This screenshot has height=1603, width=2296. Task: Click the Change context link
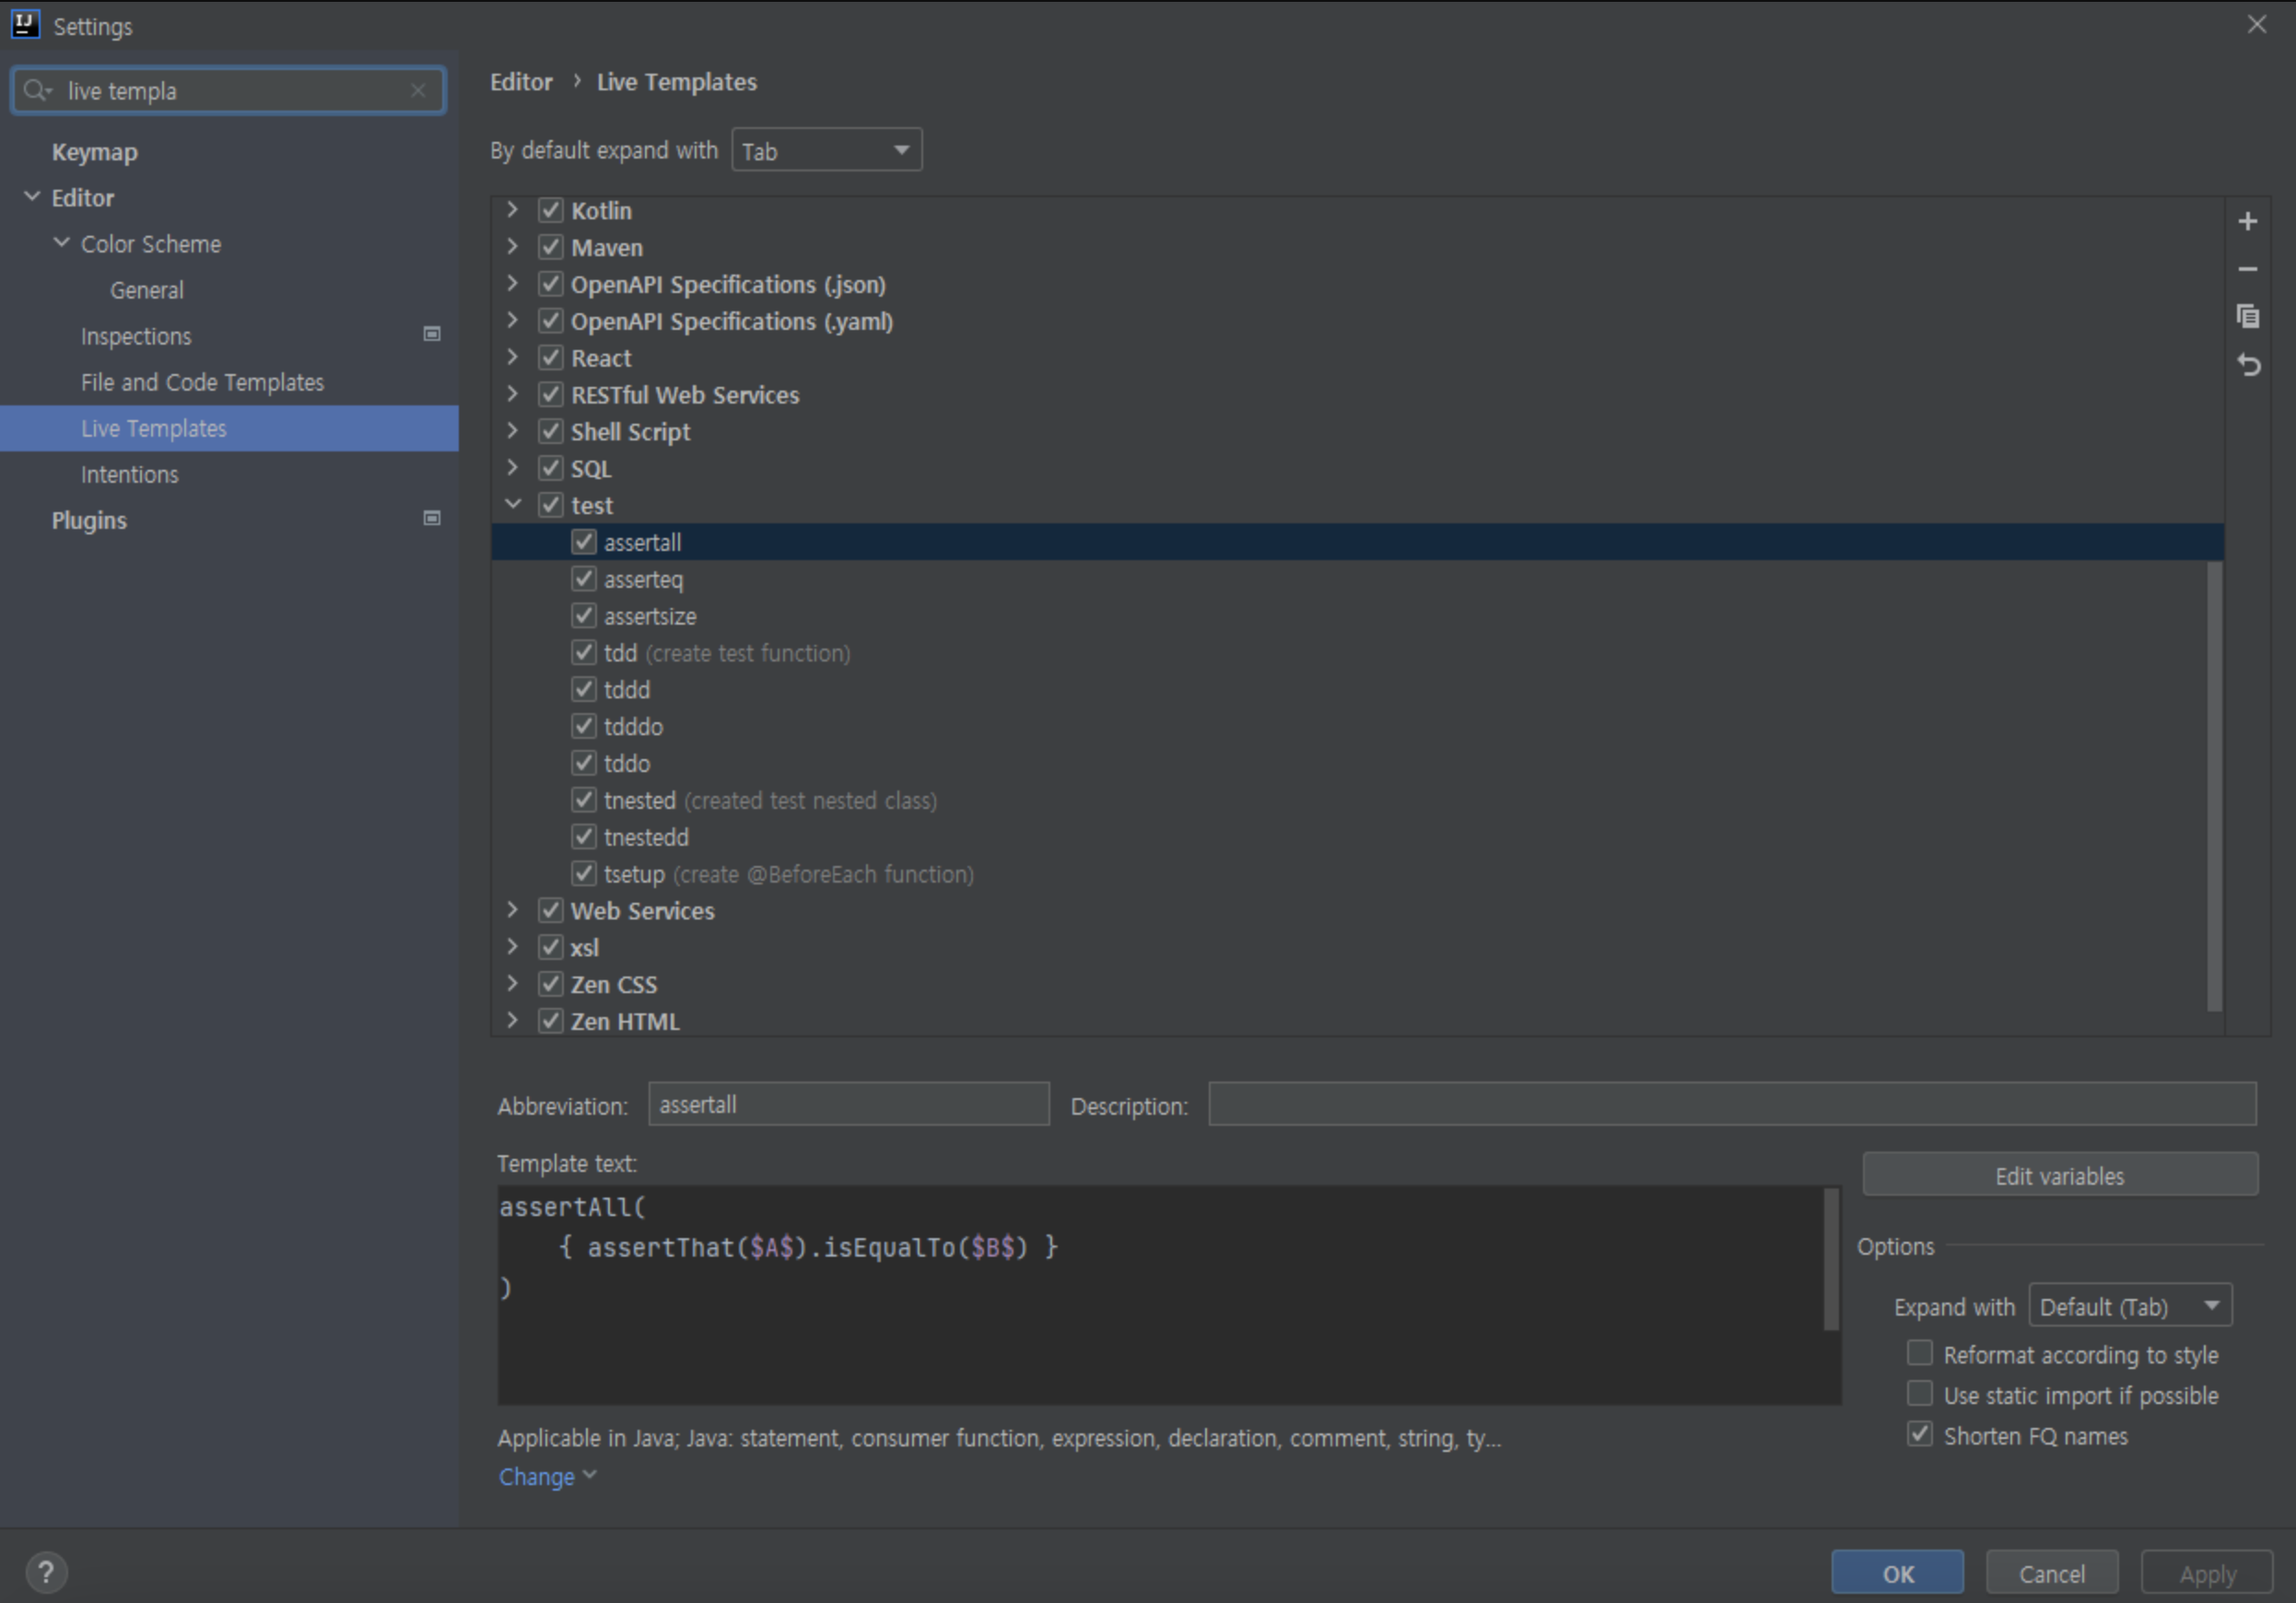click(x=537, y=1477)
